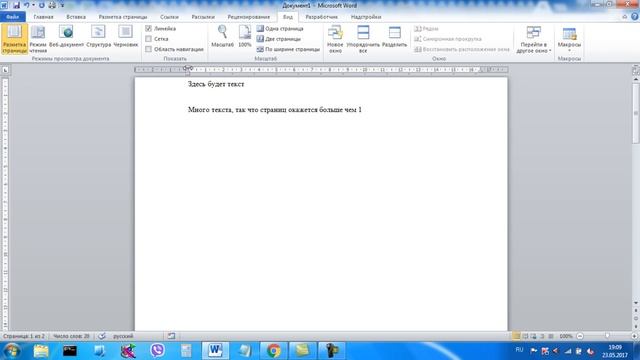Open Word Help question mark icon

coord(634,17)
